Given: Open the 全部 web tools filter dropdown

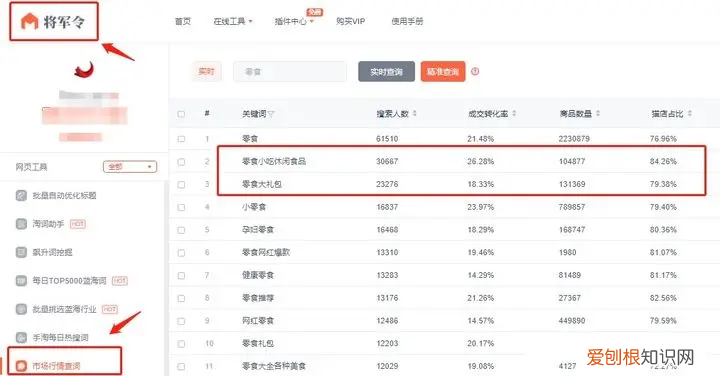Looking at the screenshot, I should [x=130, y=167].
